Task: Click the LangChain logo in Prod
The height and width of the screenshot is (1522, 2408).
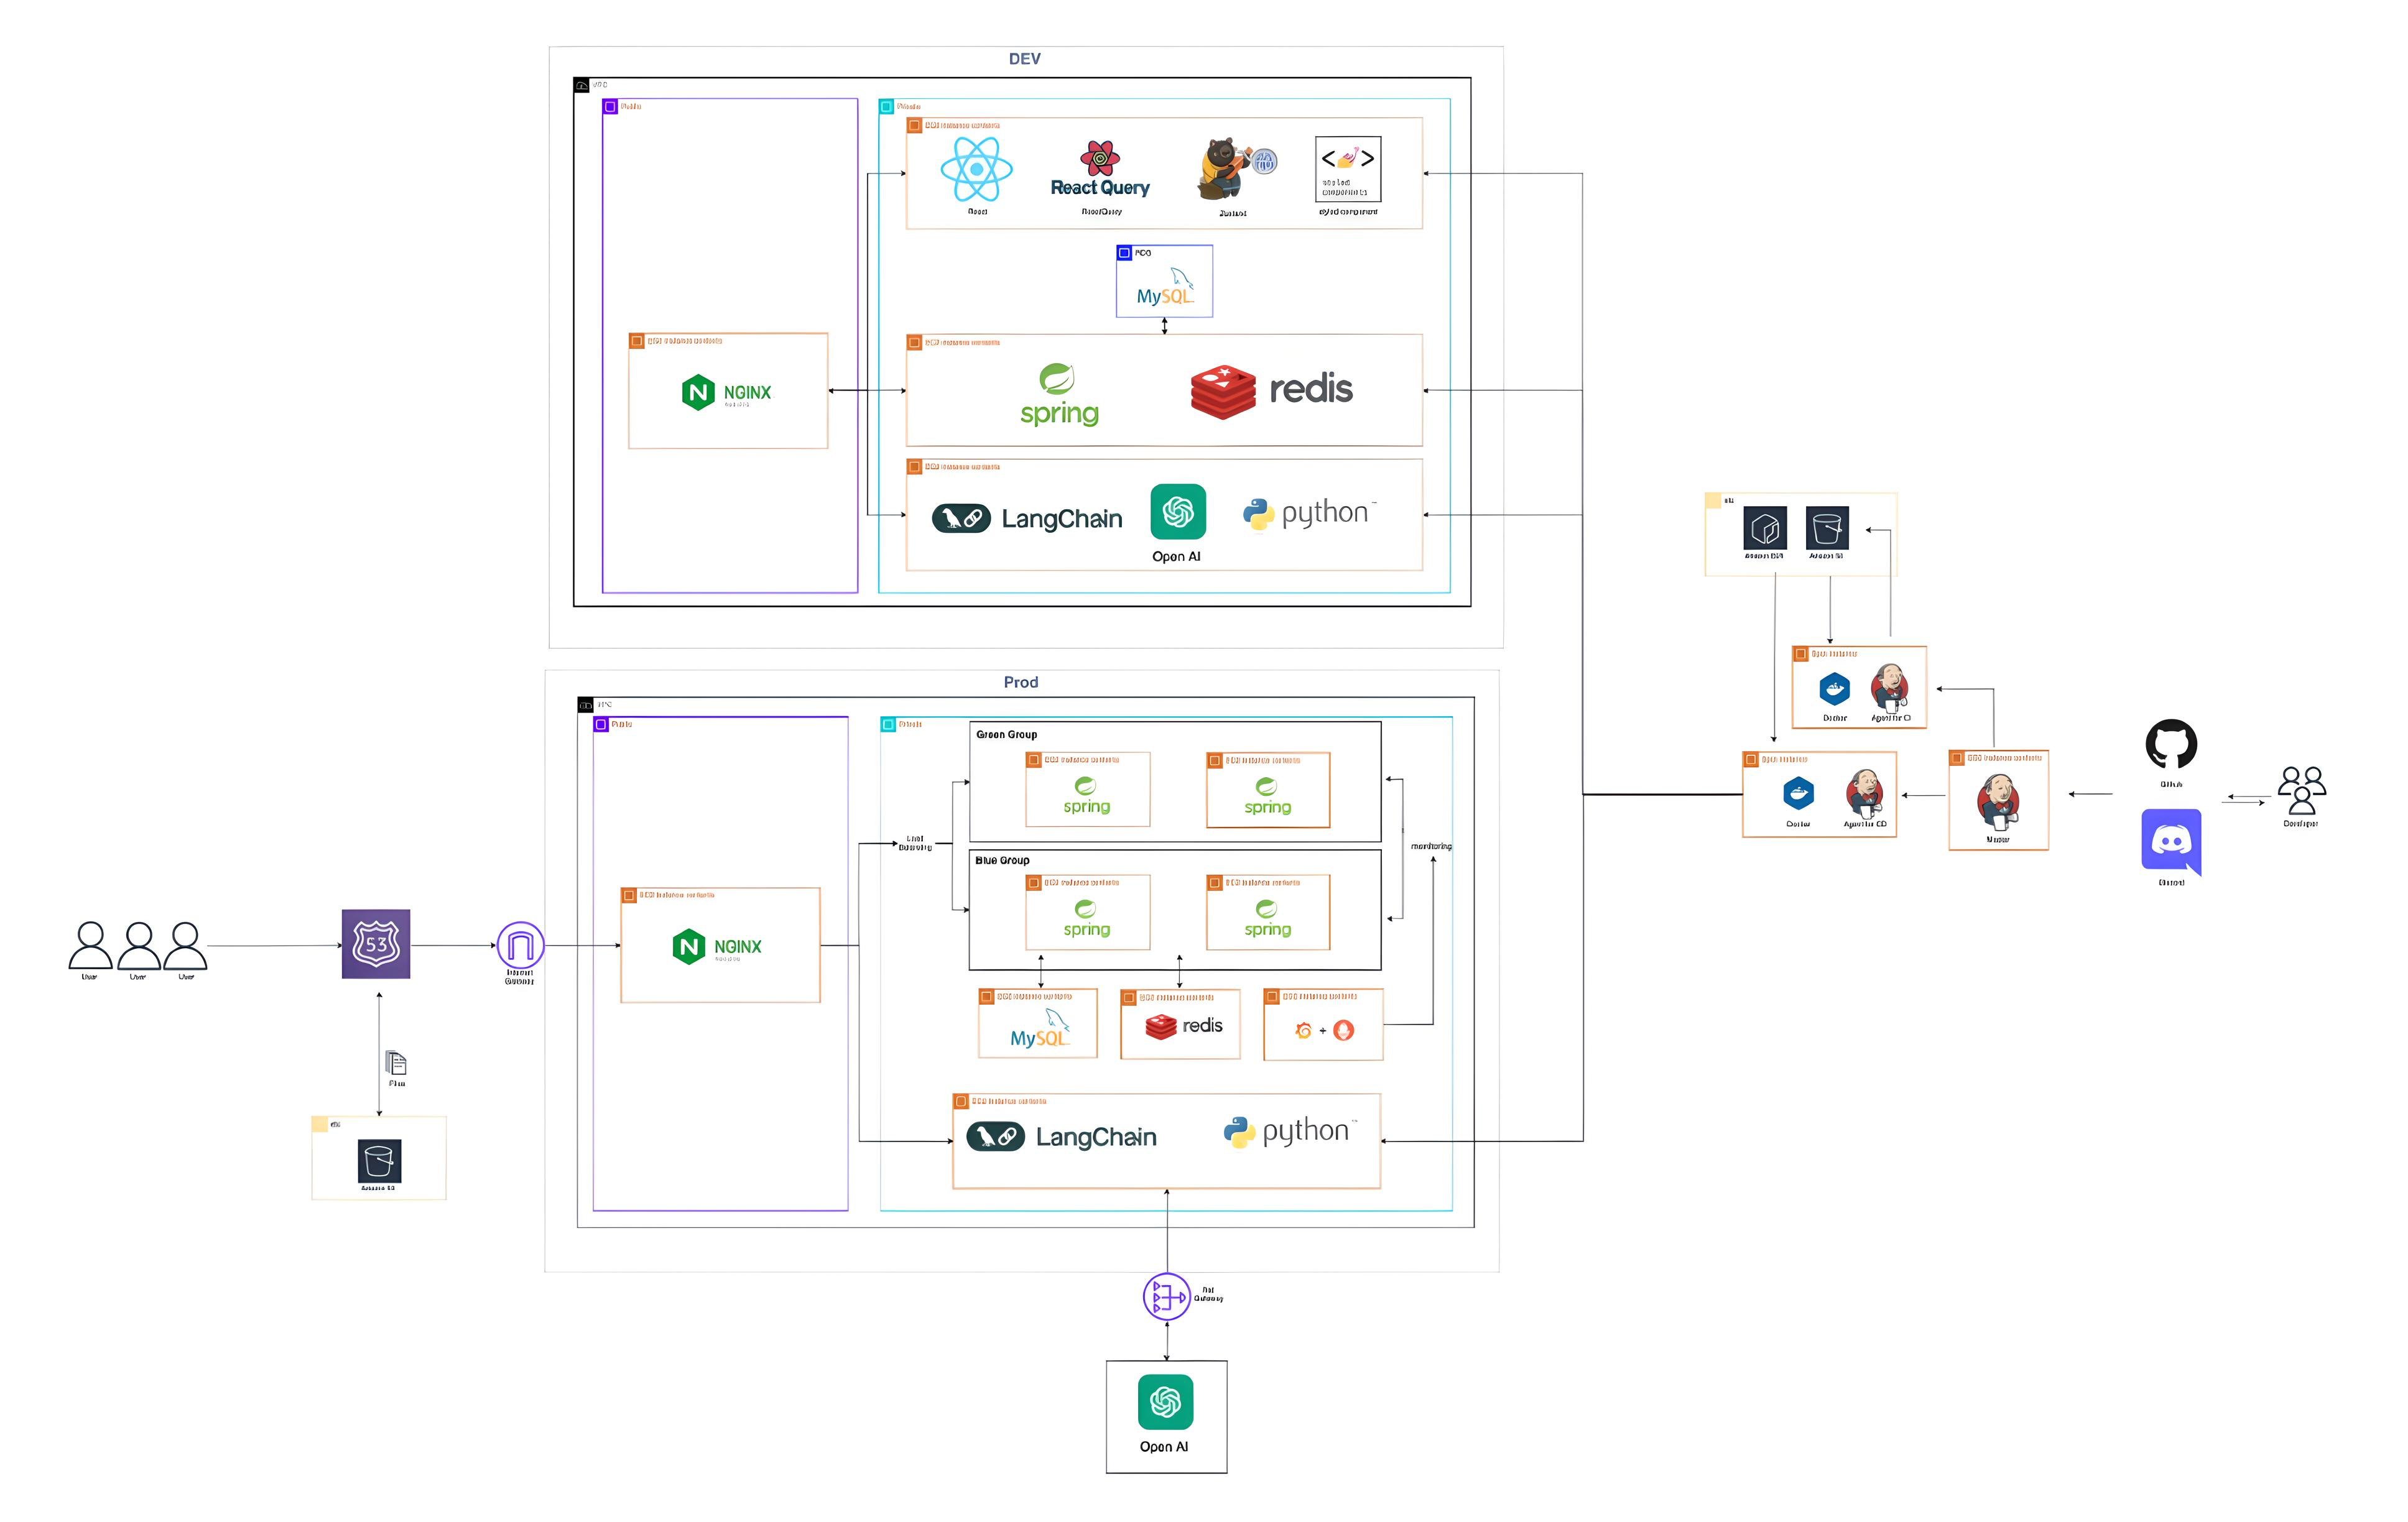Action: 1061,1137
